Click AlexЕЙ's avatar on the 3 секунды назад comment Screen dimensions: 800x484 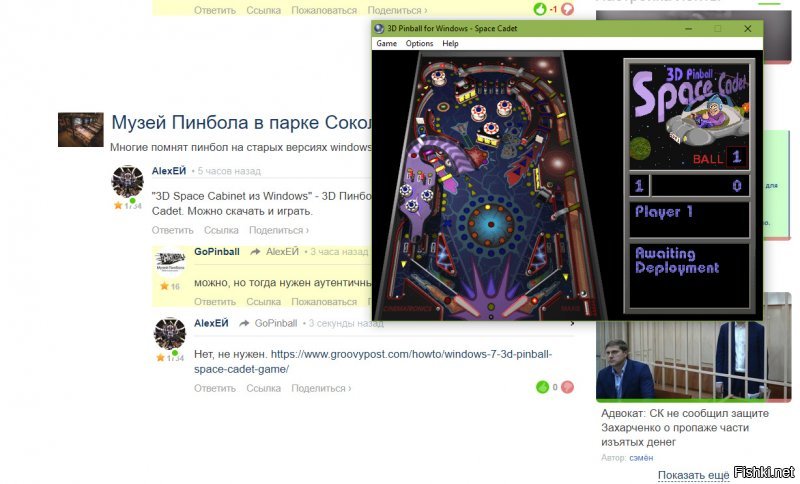tap(170, 334)
